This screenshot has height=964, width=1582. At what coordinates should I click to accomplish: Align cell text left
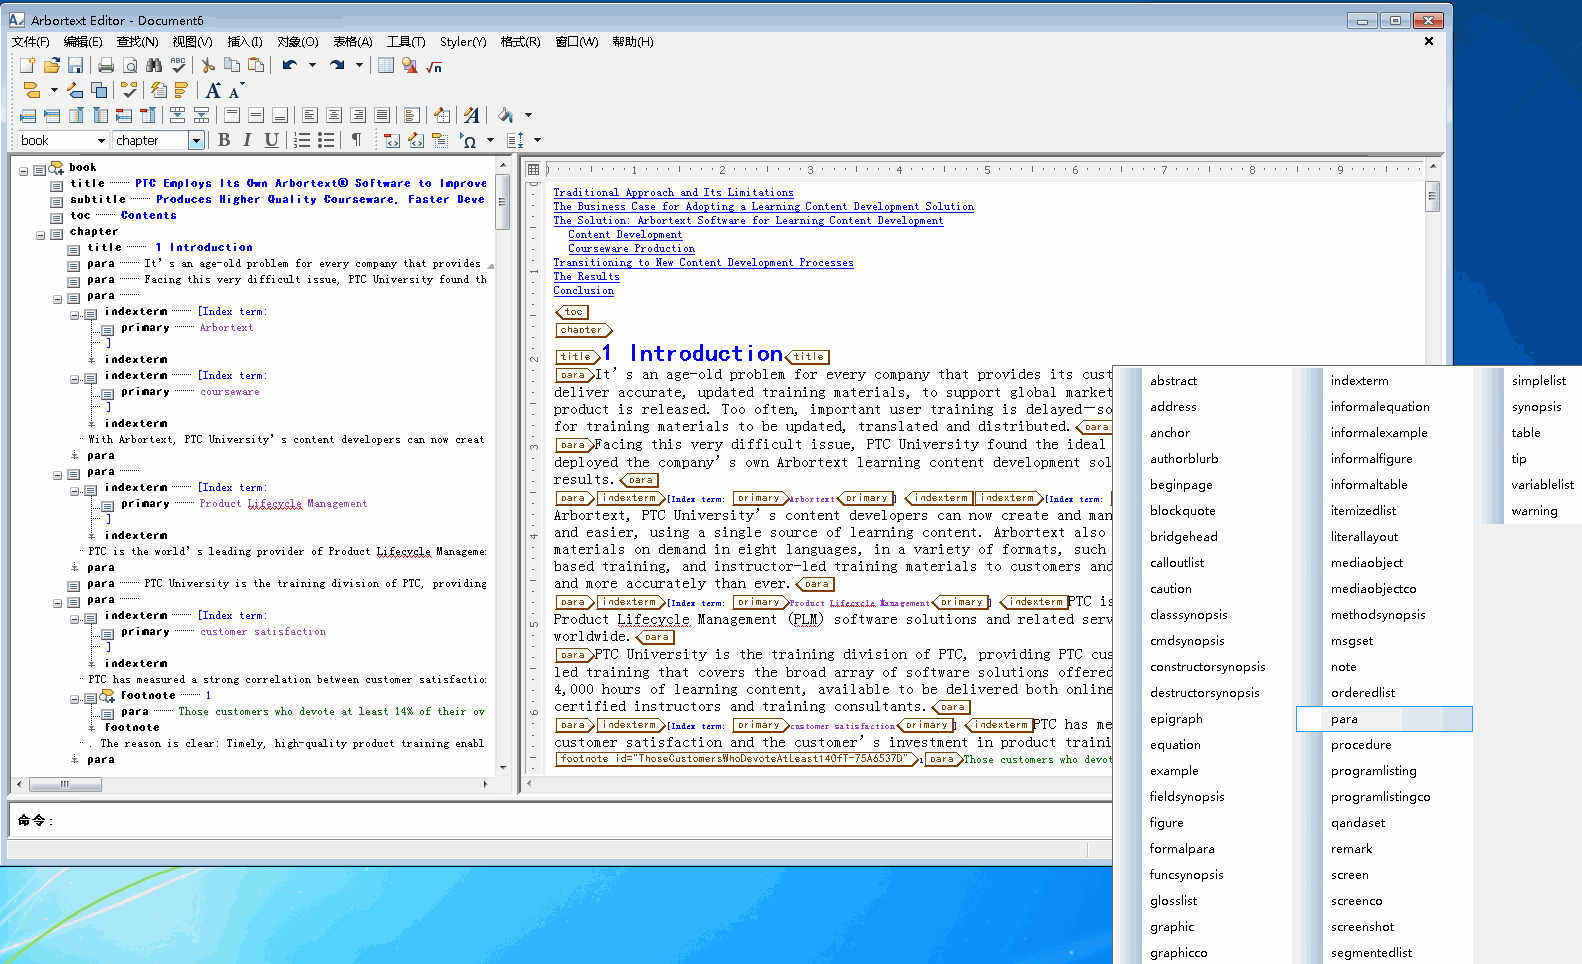coord(310,115)
